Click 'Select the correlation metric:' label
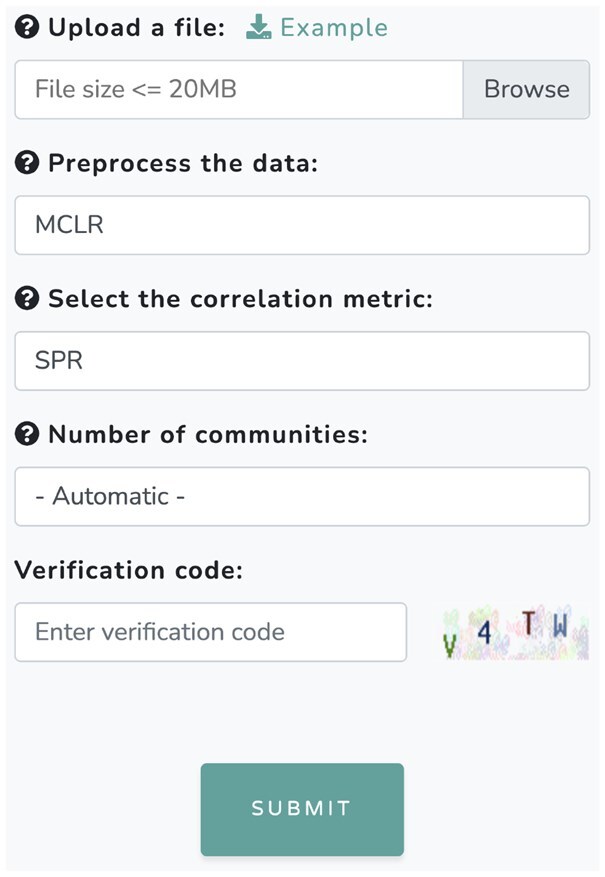The image size is (605, 877). (240, 299)
